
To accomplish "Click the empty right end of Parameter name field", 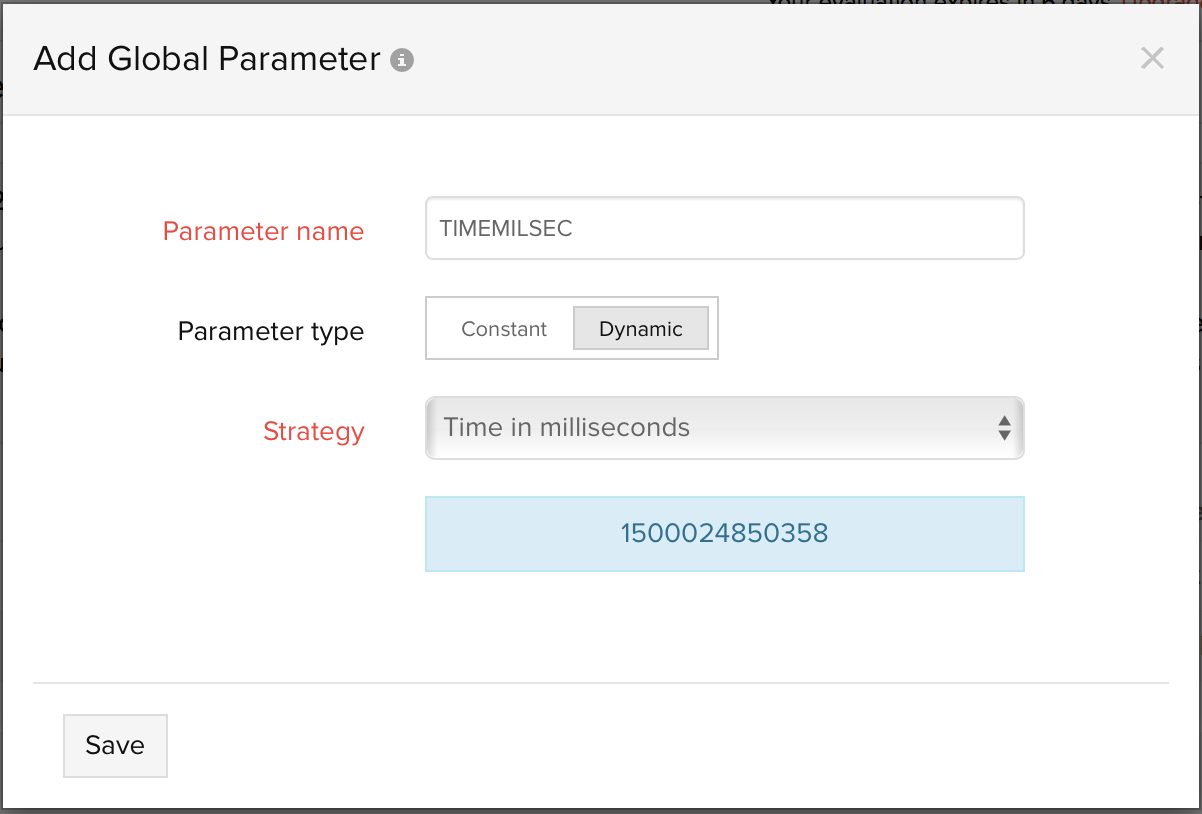I will pos(950,229).
